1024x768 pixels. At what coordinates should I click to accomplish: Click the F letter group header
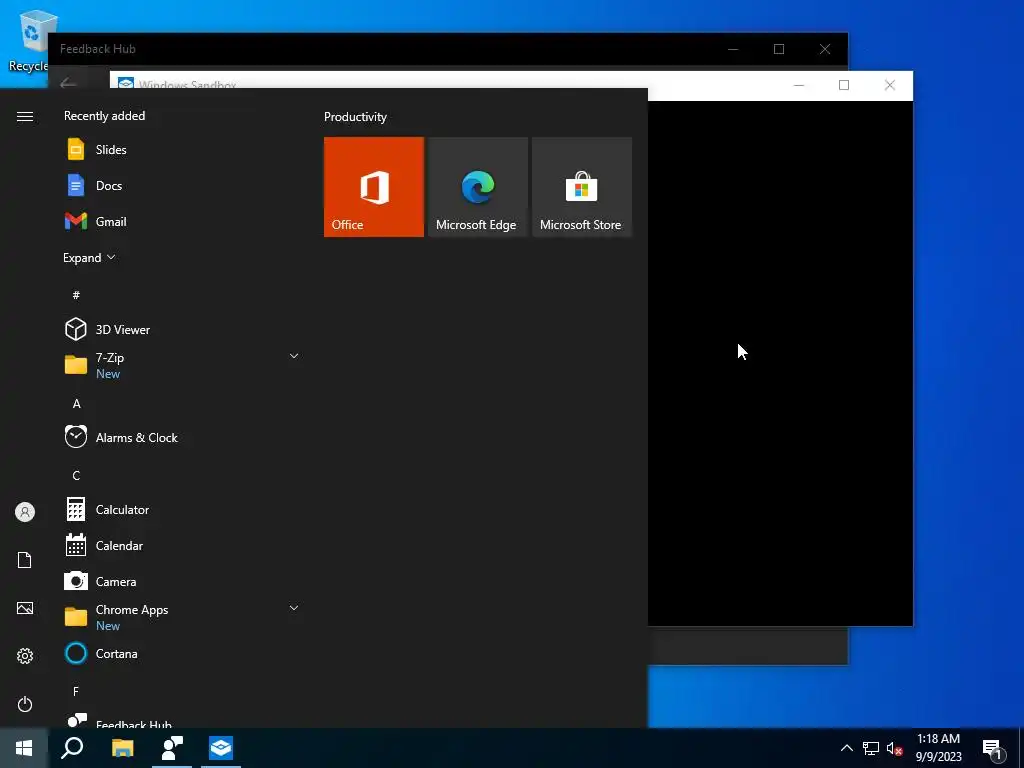tap(76, 691)
